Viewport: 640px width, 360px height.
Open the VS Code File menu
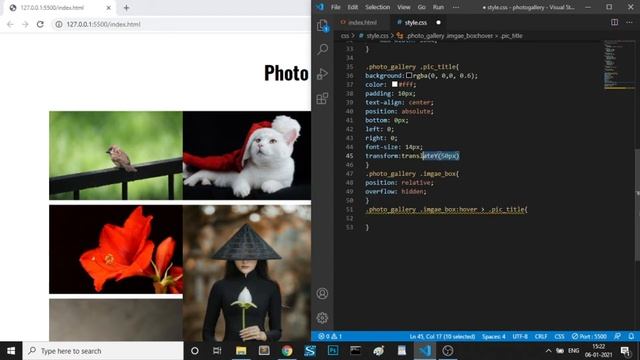click(x=336, y=7)
